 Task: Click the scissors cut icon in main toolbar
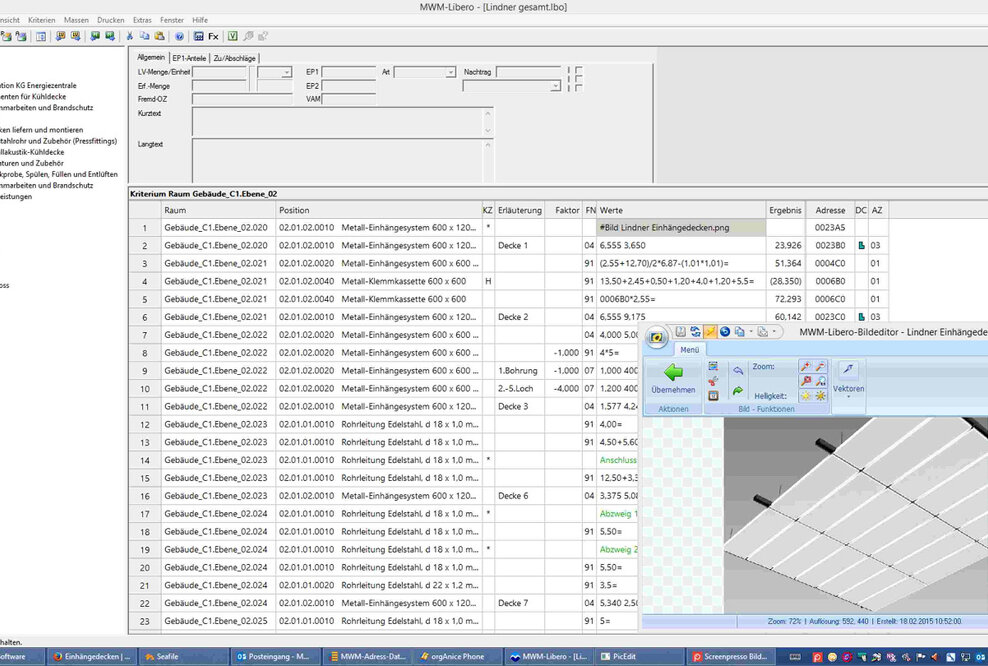coord(129,36)
